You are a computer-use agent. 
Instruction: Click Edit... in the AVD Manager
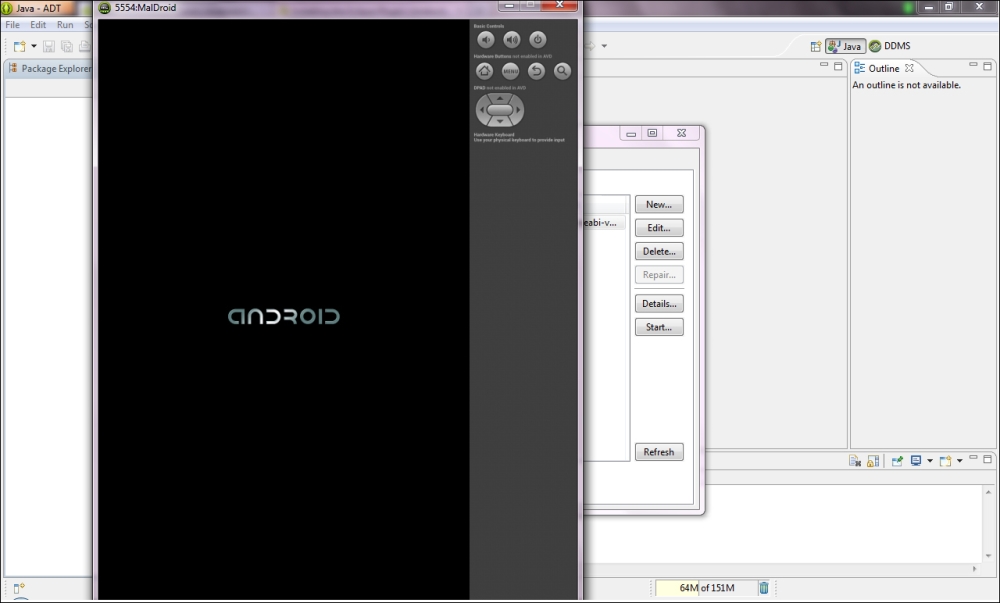[x=659, y=228]
